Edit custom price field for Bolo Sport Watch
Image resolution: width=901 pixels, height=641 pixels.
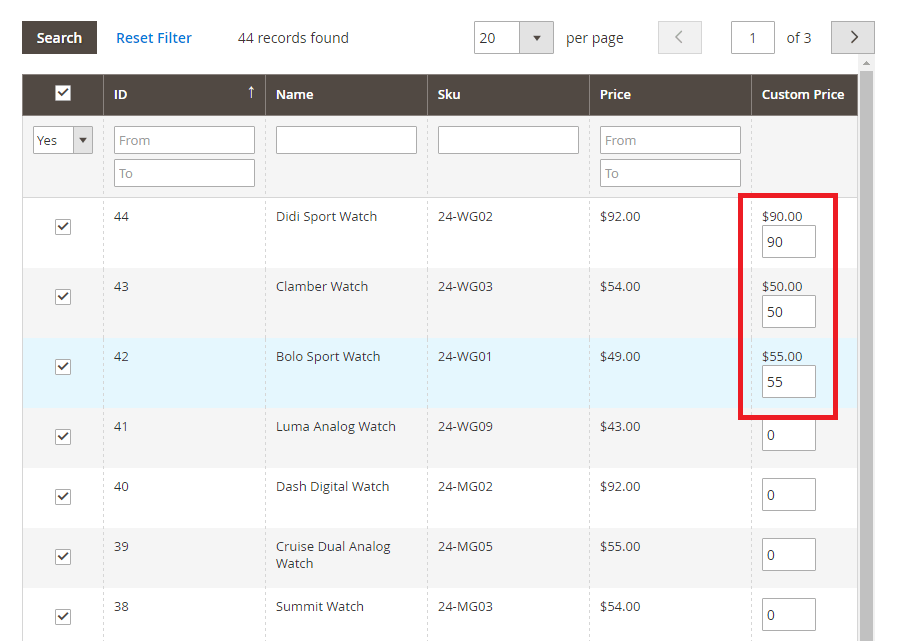[x=788, y=381]
